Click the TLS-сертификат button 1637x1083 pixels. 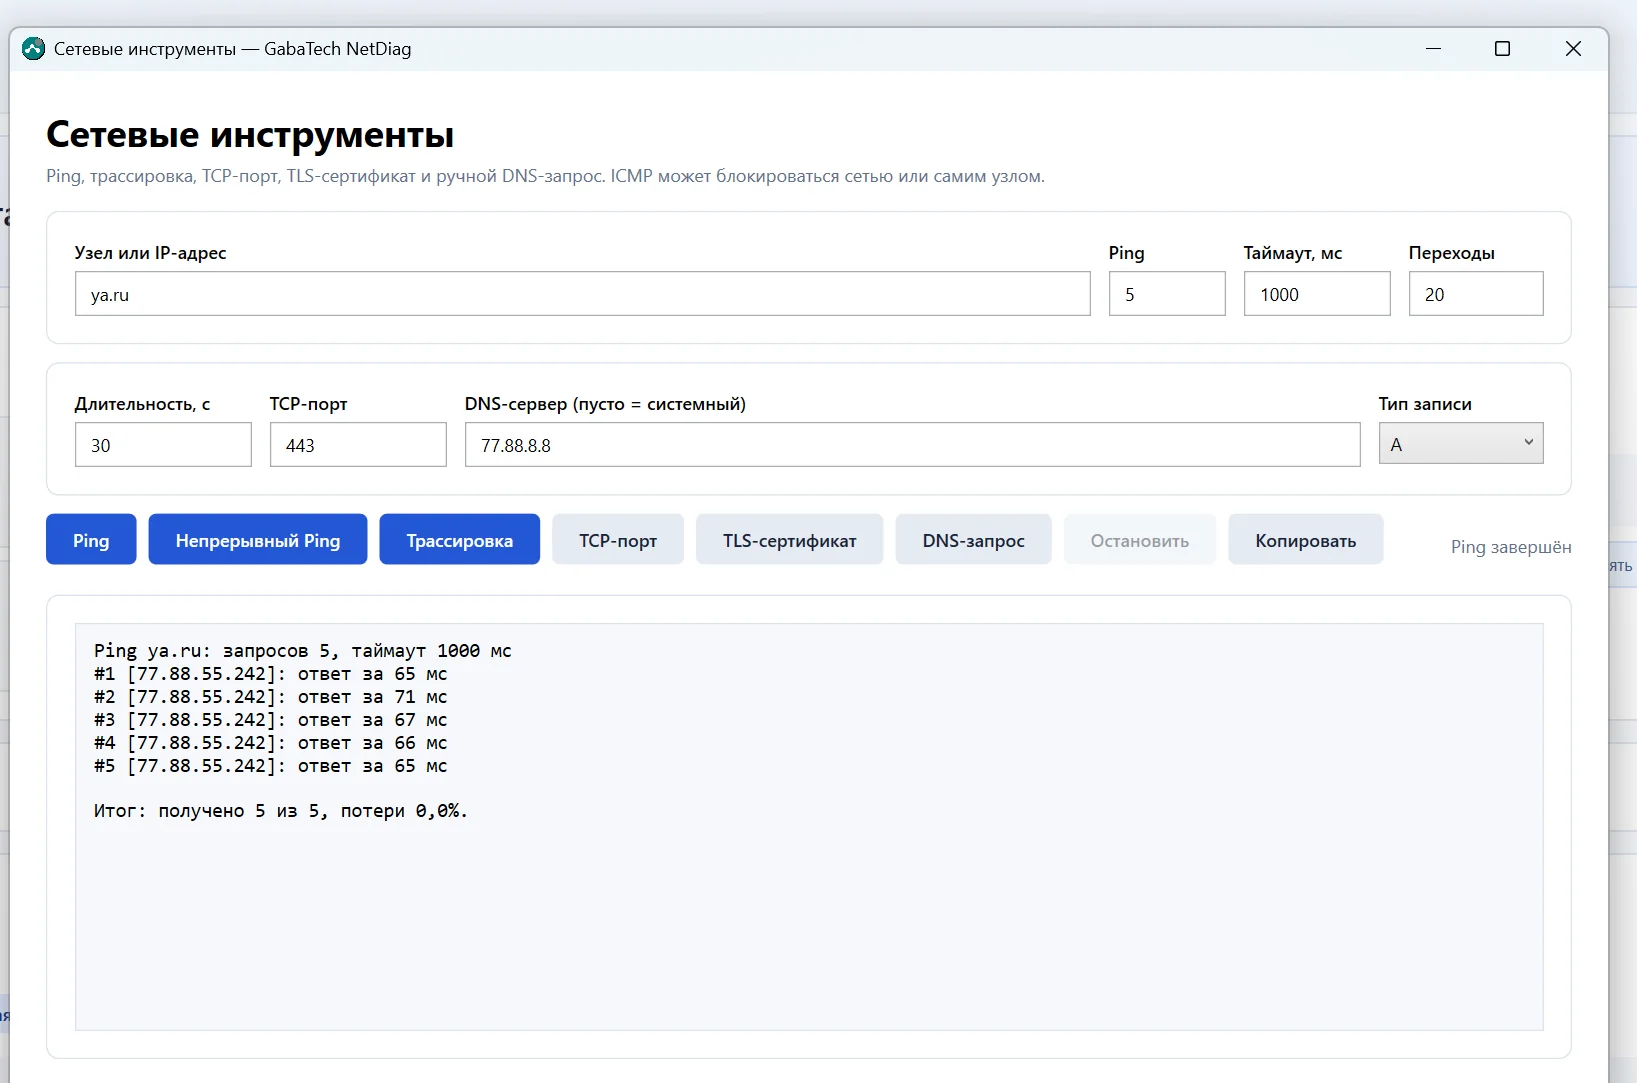point(790,540)
